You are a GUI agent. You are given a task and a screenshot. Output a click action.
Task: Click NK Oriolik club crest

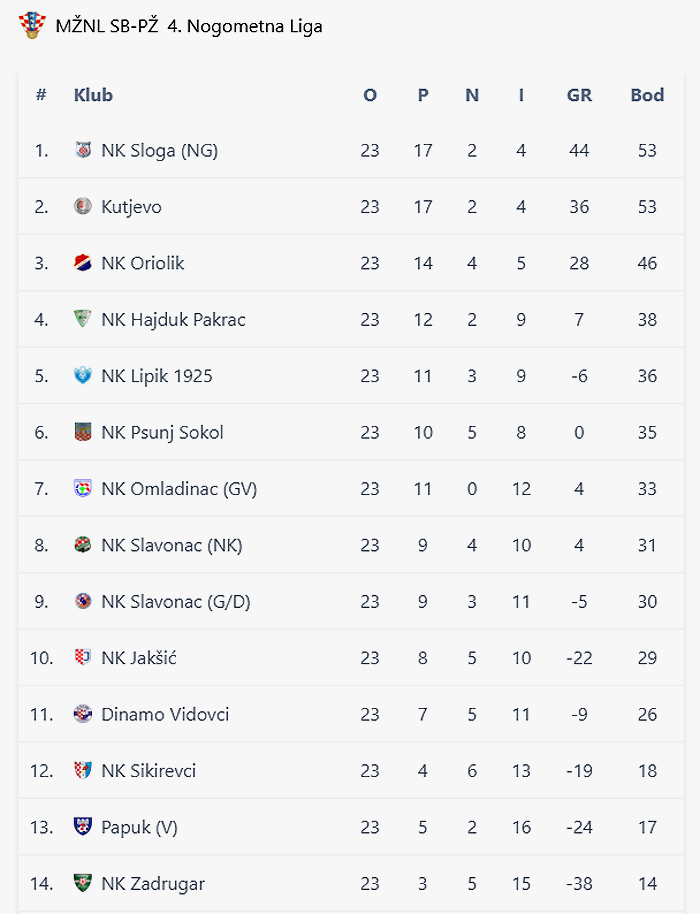point(83,263)
